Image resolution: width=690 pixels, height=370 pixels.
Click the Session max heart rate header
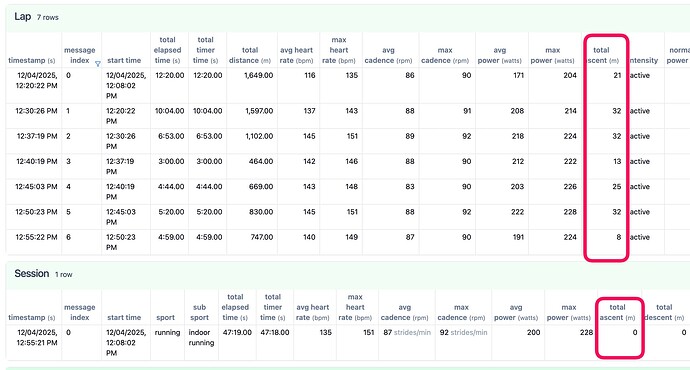pyautogui.click(x=355, y=307)
